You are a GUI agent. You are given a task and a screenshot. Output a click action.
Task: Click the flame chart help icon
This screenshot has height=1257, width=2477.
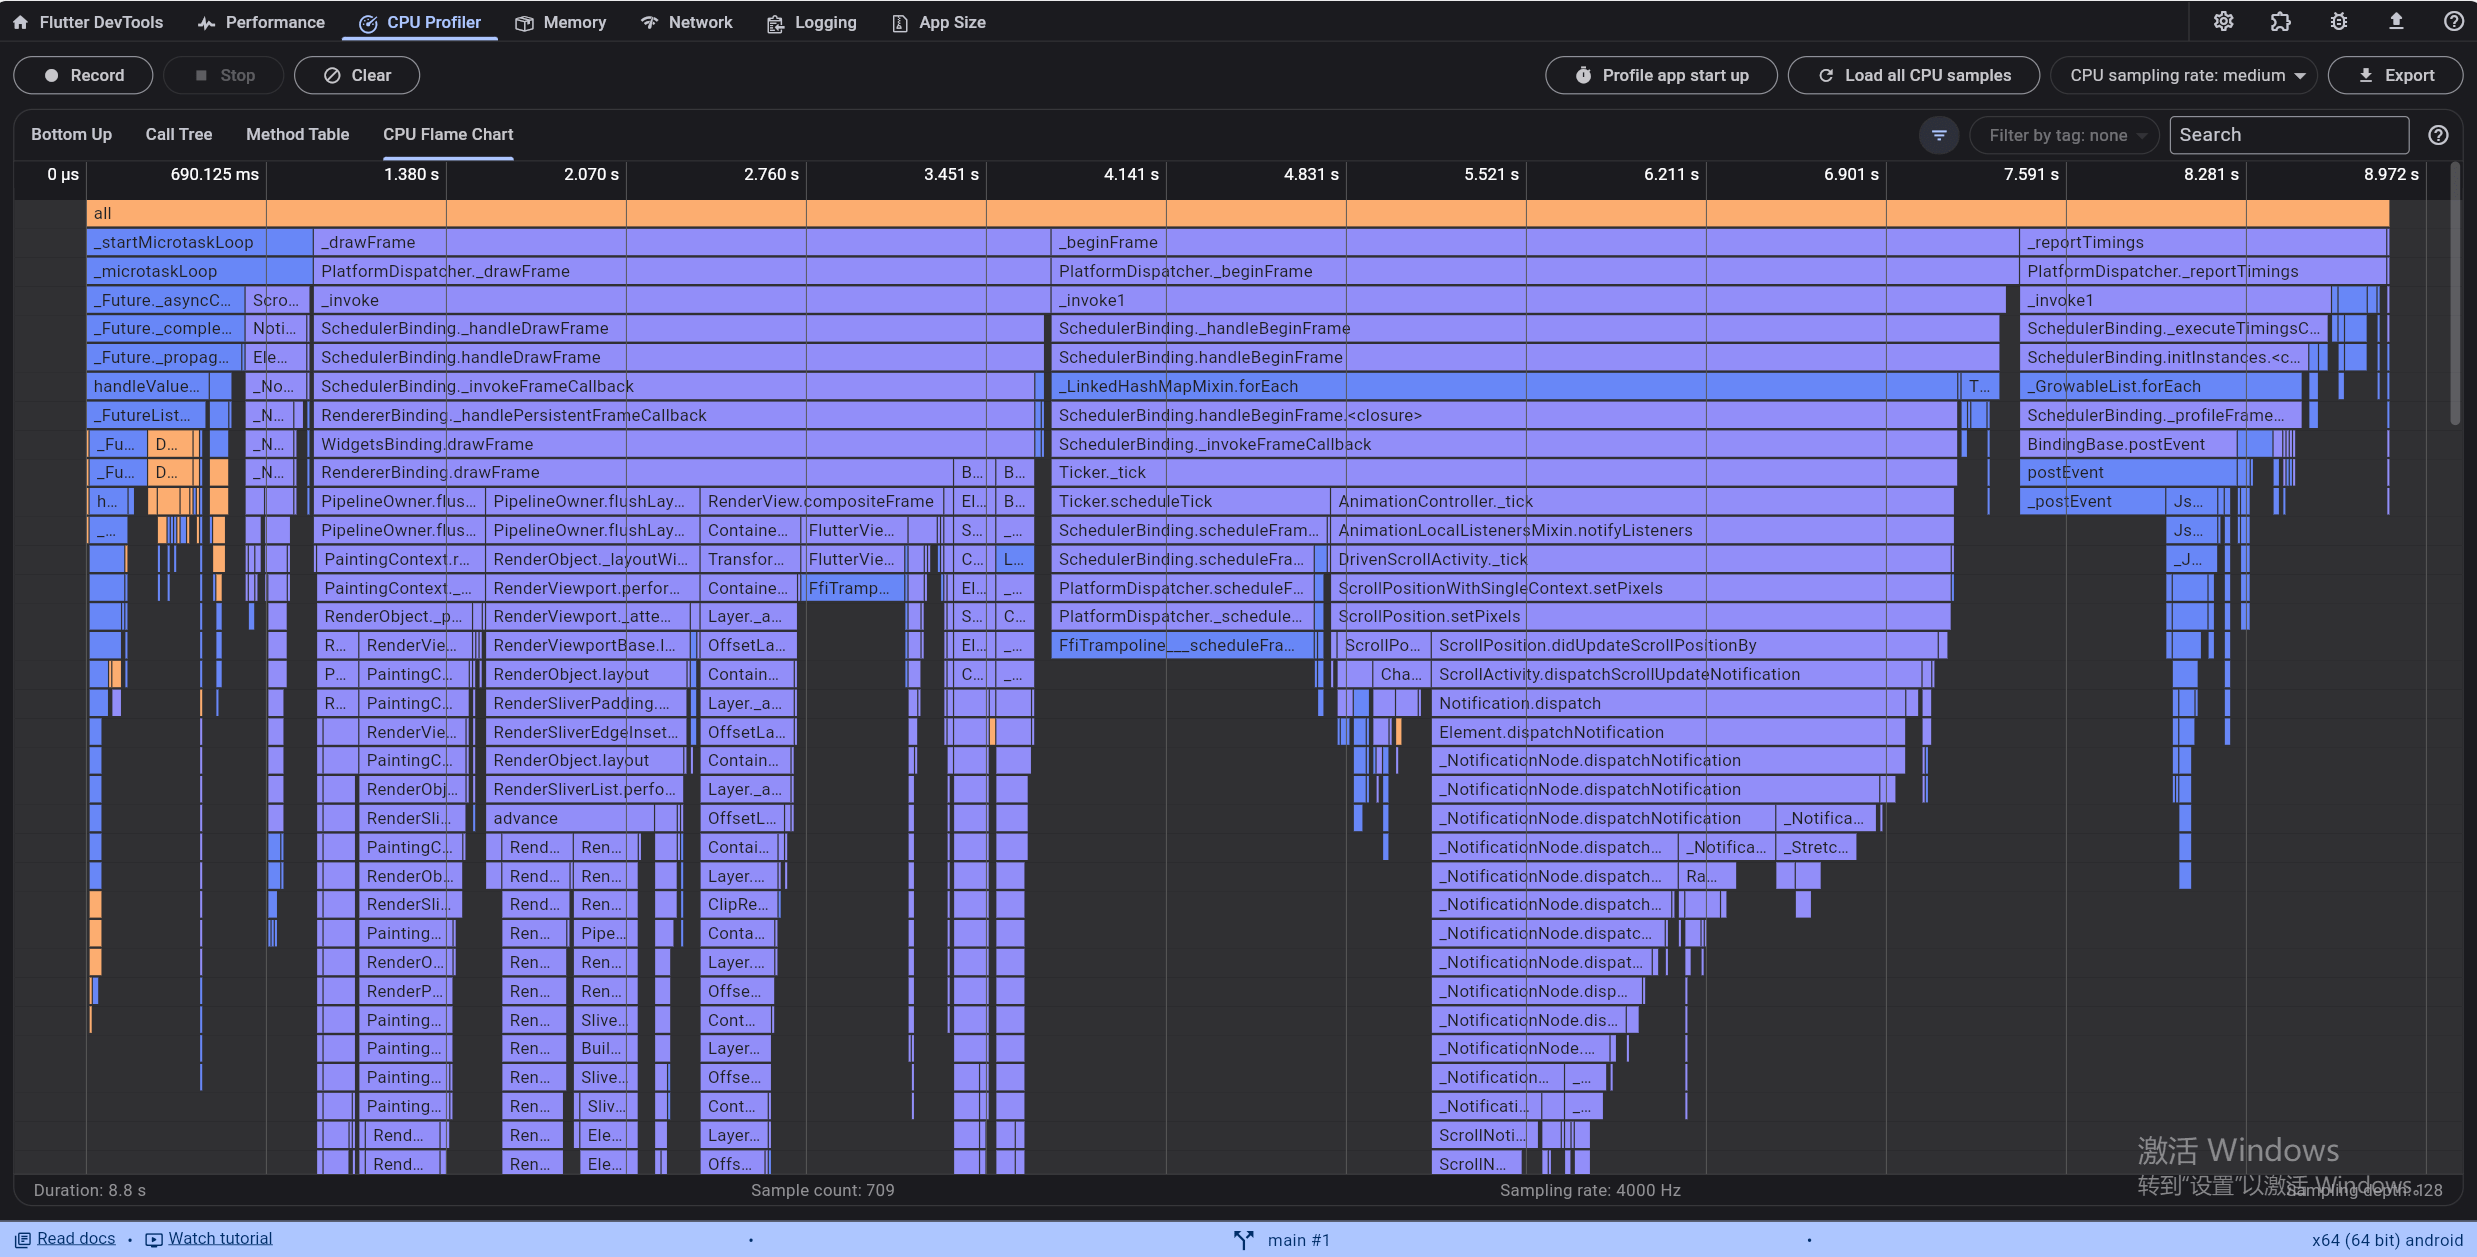coord(2438,135)
